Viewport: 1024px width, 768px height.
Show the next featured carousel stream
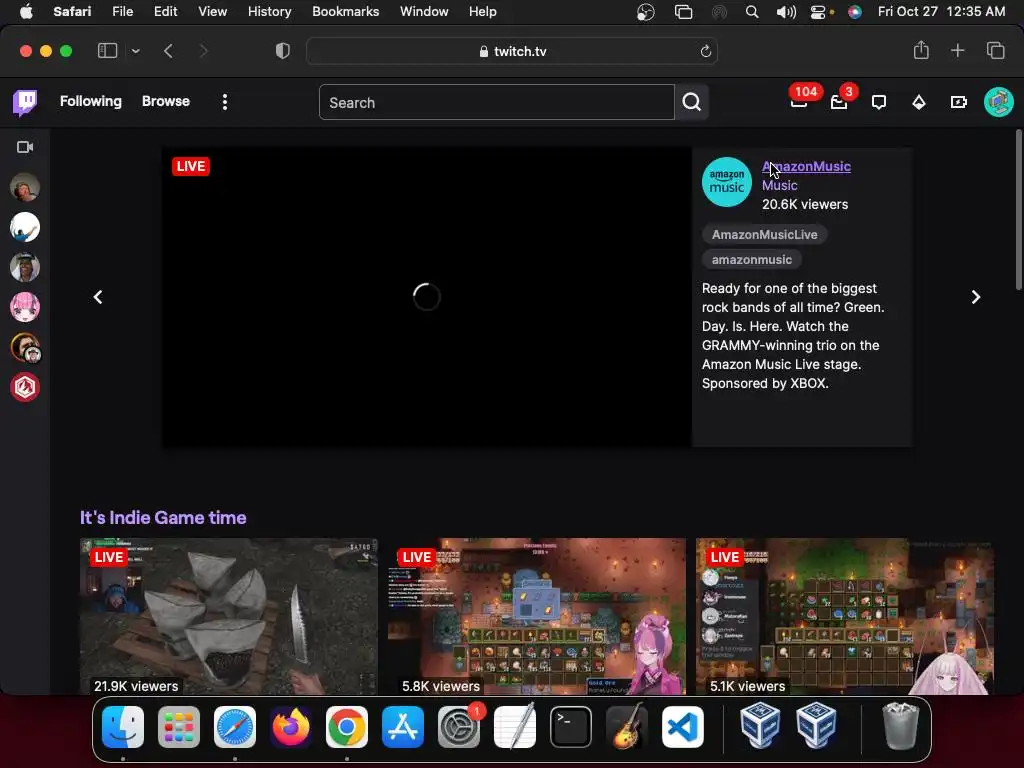976,297
